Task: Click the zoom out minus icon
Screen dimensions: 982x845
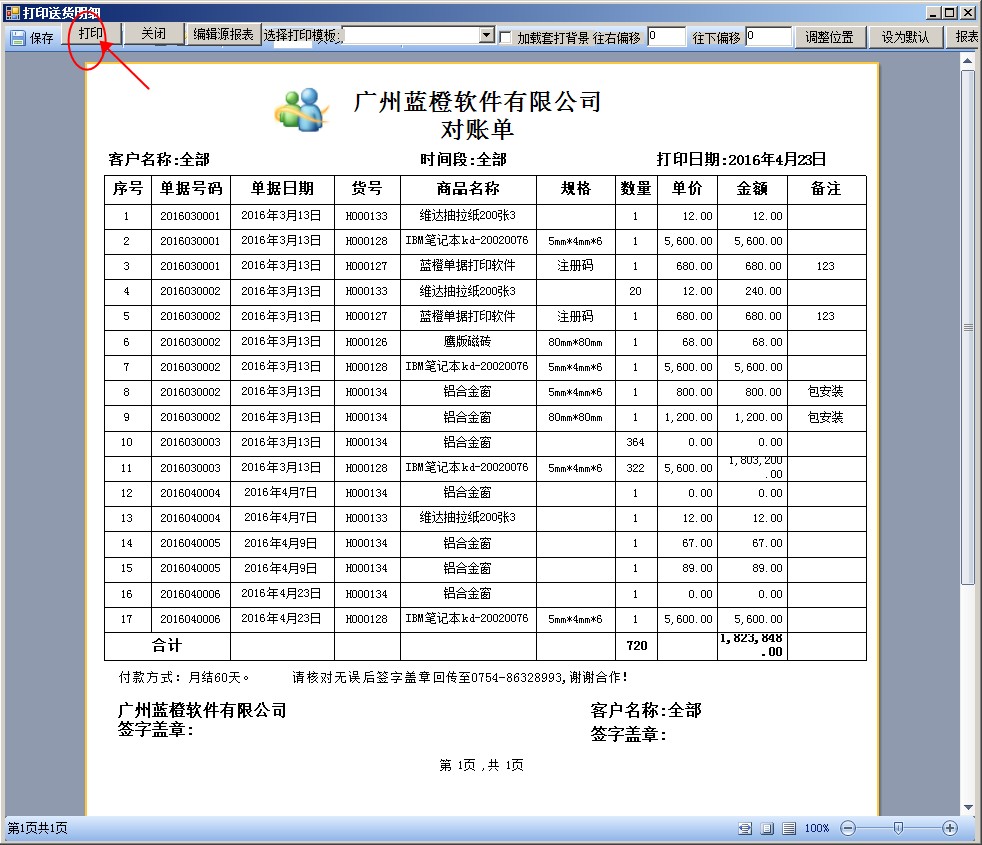Action: pyautogui.click(x=848, y=829)
